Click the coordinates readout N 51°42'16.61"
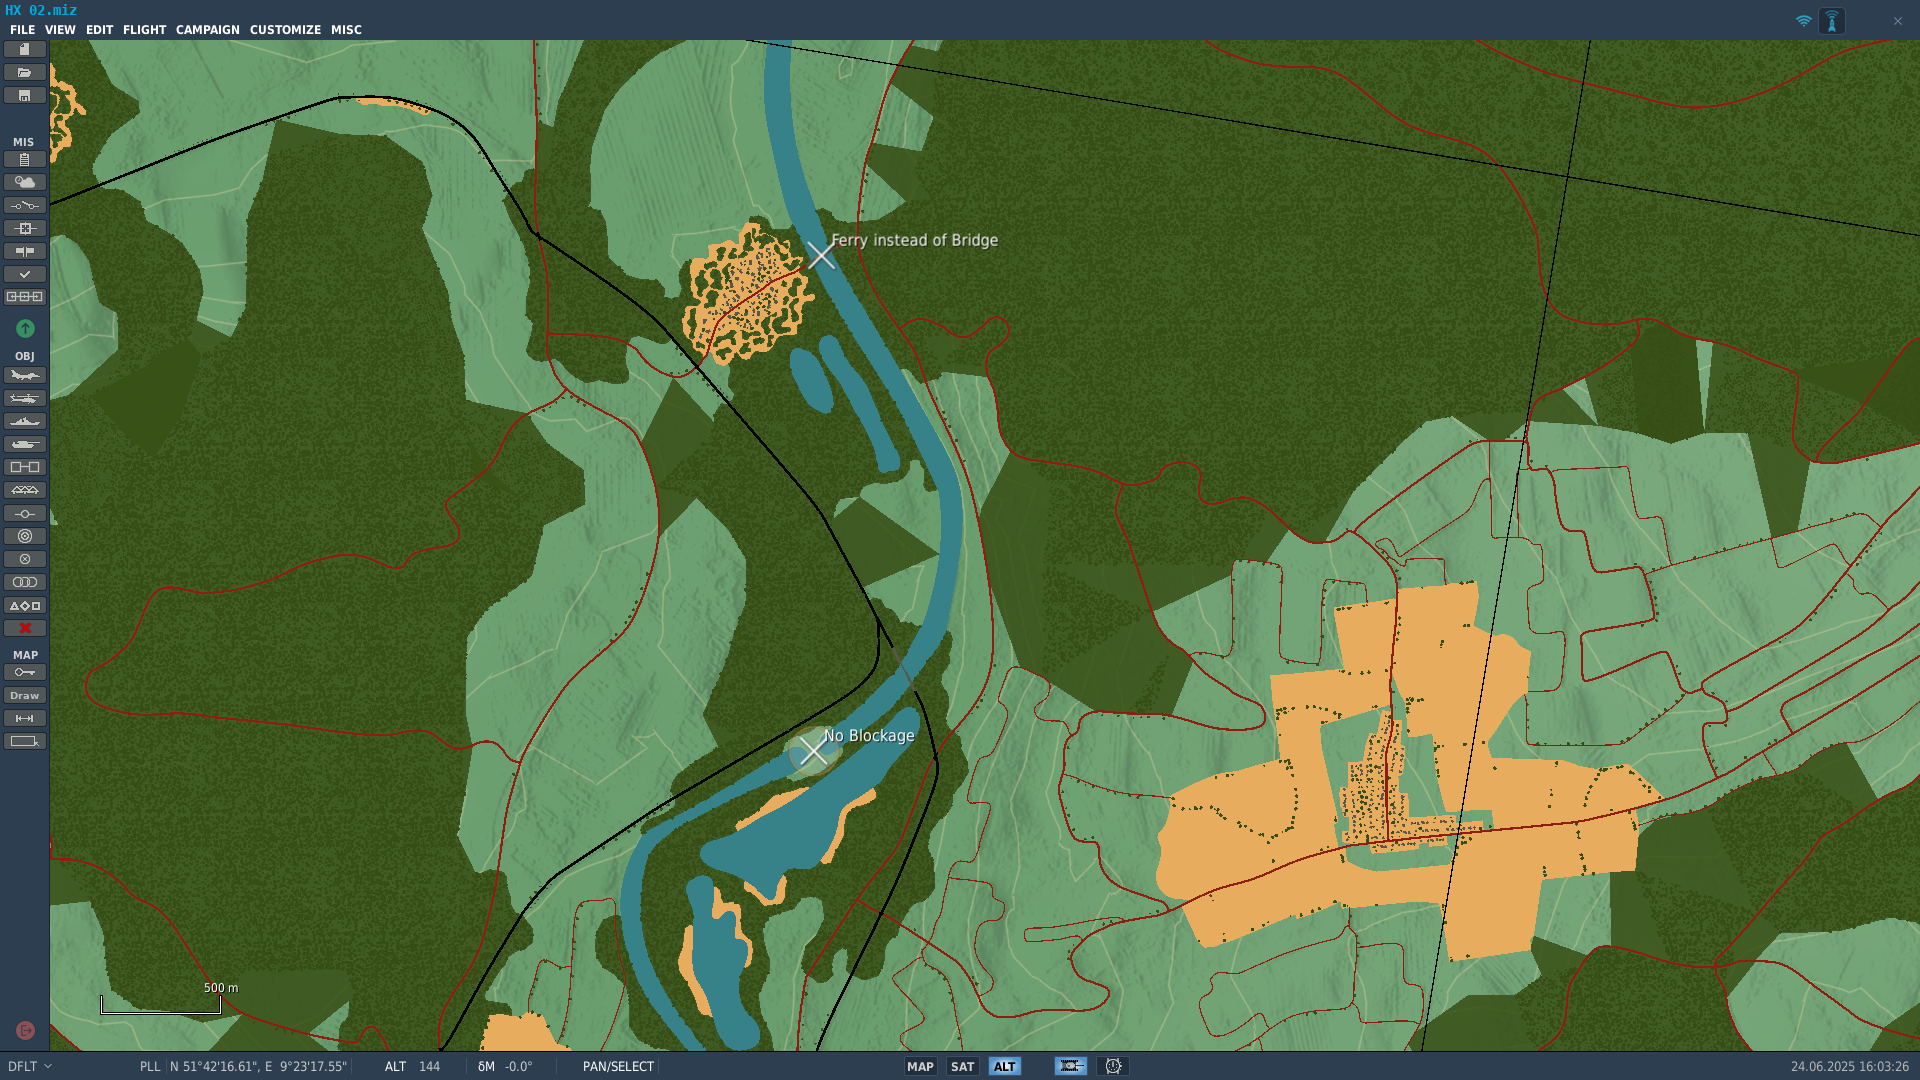 pos(258,1066)
